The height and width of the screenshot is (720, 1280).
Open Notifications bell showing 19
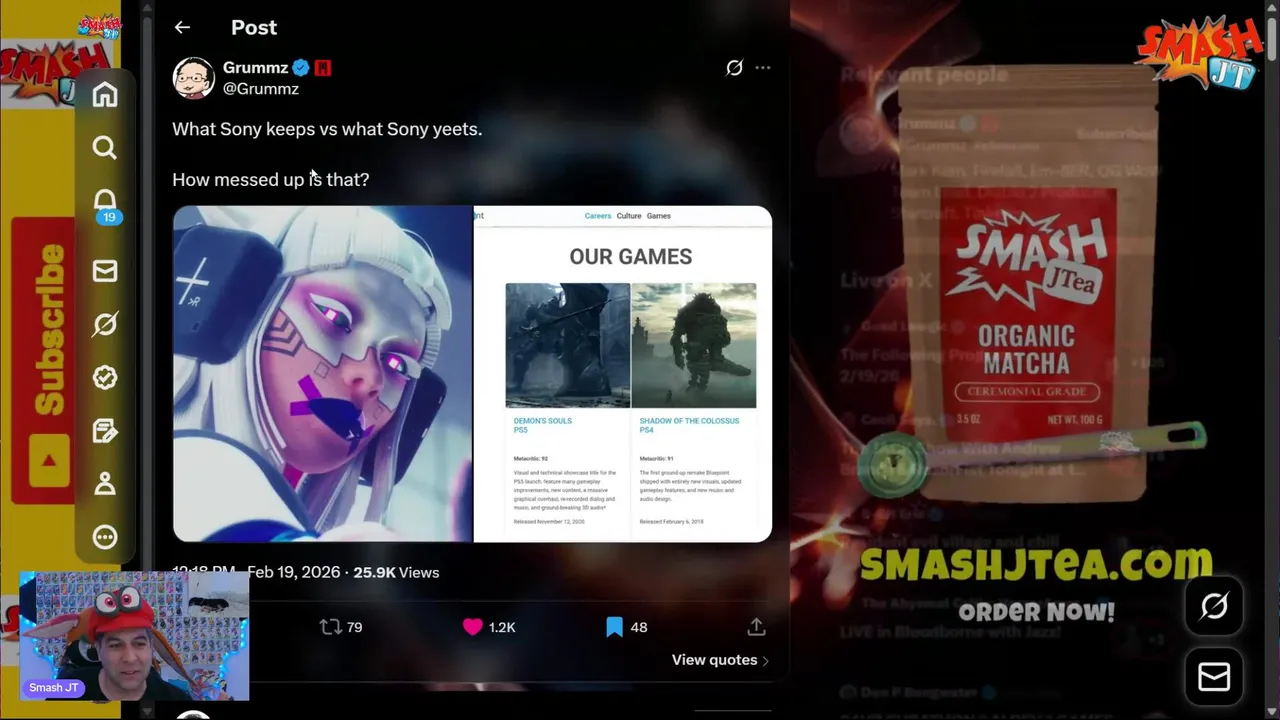click(106, 206)
